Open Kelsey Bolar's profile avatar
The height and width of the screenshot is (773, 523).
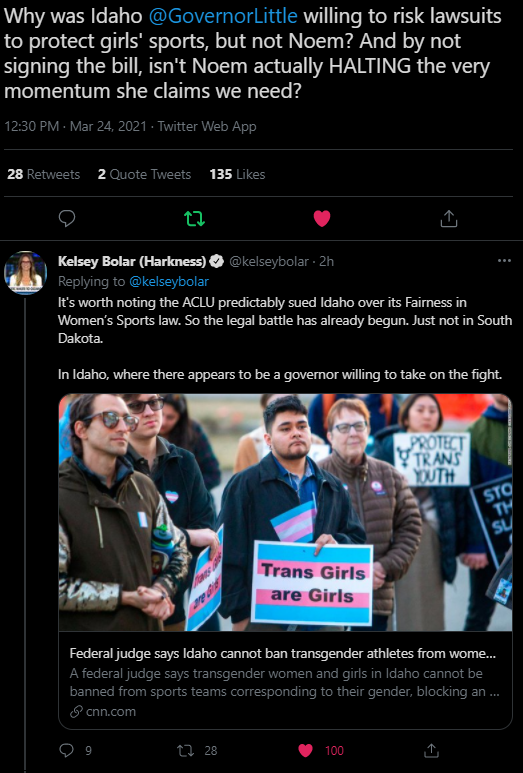(26, 273)
